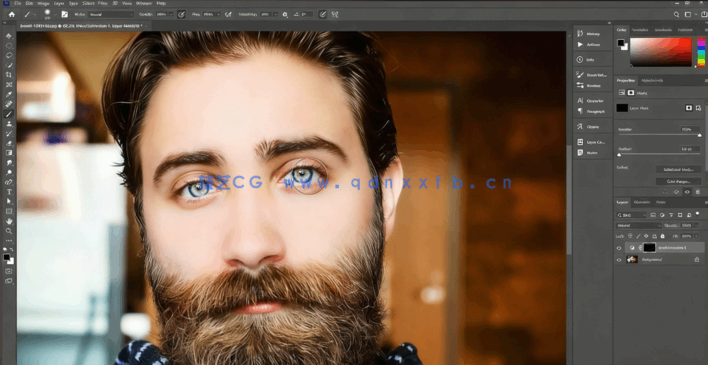Screen dimensions: 708x365
Task: Hide the adjustment layer via its eye icon
Action: [x=619, y=248]
